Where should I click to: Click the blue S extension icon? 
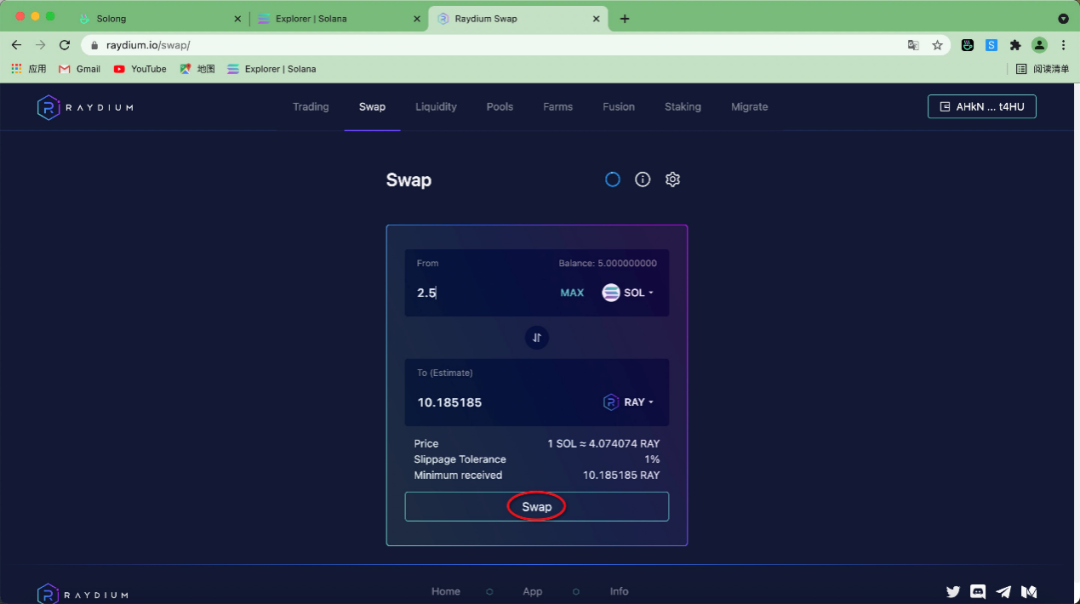coord(992,45)
